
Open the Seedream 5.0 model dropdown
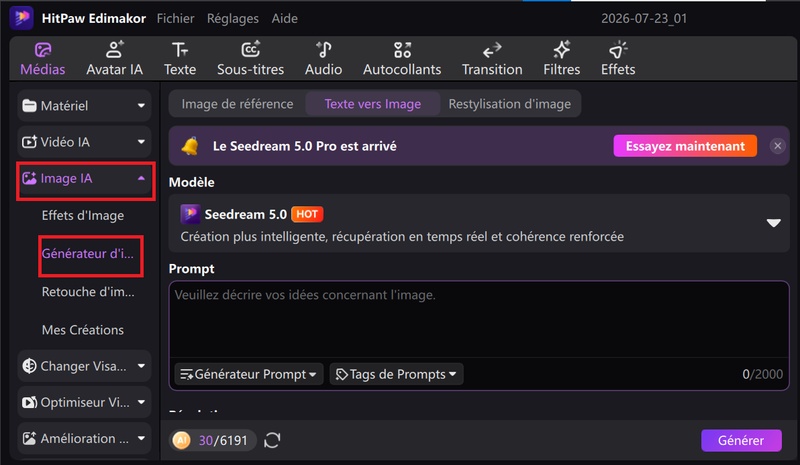773,223
